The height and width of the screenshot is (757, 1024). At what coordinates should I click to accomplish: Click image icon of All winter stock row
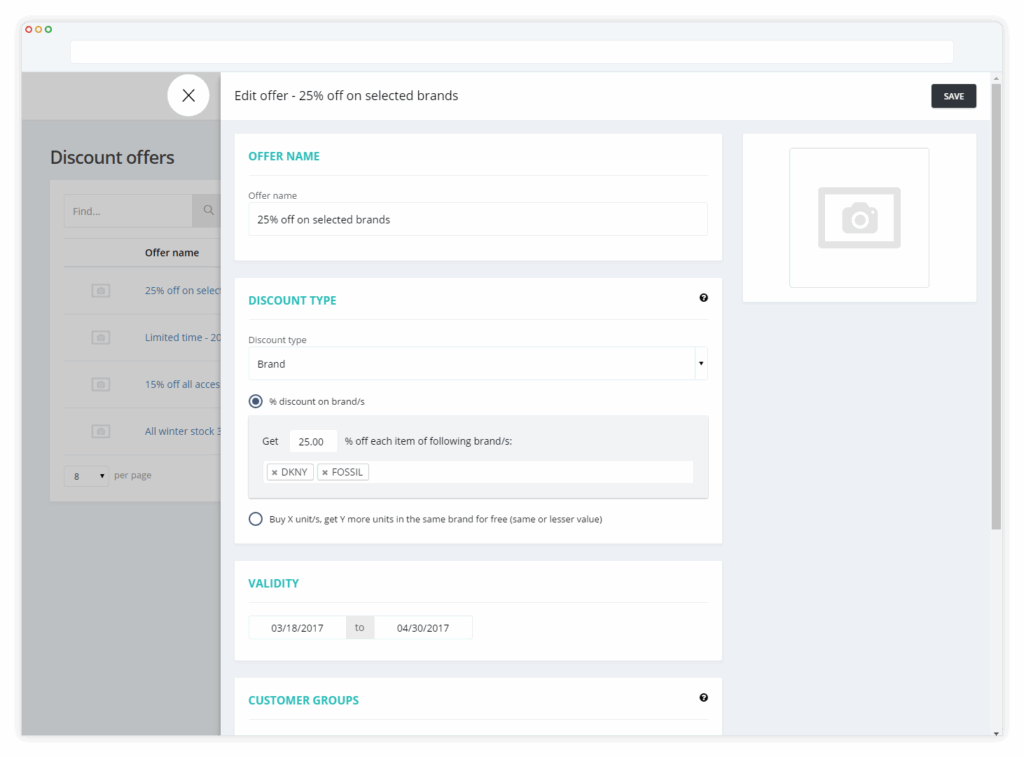101,432
